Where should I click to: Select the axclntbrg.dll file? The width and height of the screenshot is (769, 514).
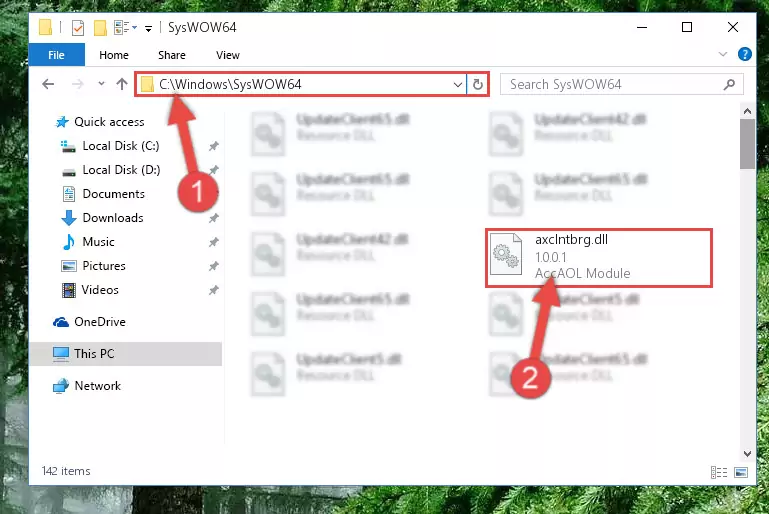tap(598, 257)
